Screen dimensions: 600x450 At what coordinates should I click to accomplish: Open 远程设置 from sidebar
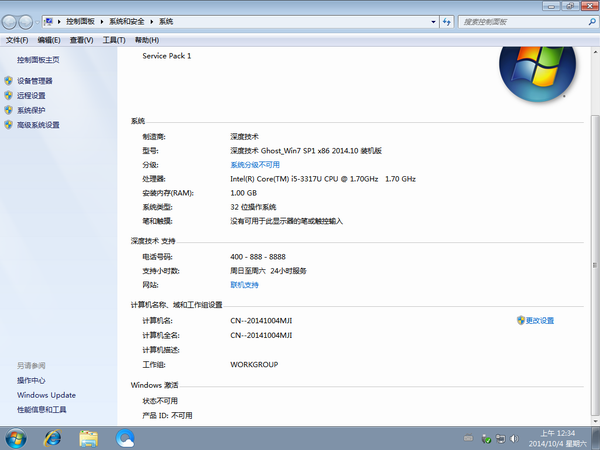point(31,95)
